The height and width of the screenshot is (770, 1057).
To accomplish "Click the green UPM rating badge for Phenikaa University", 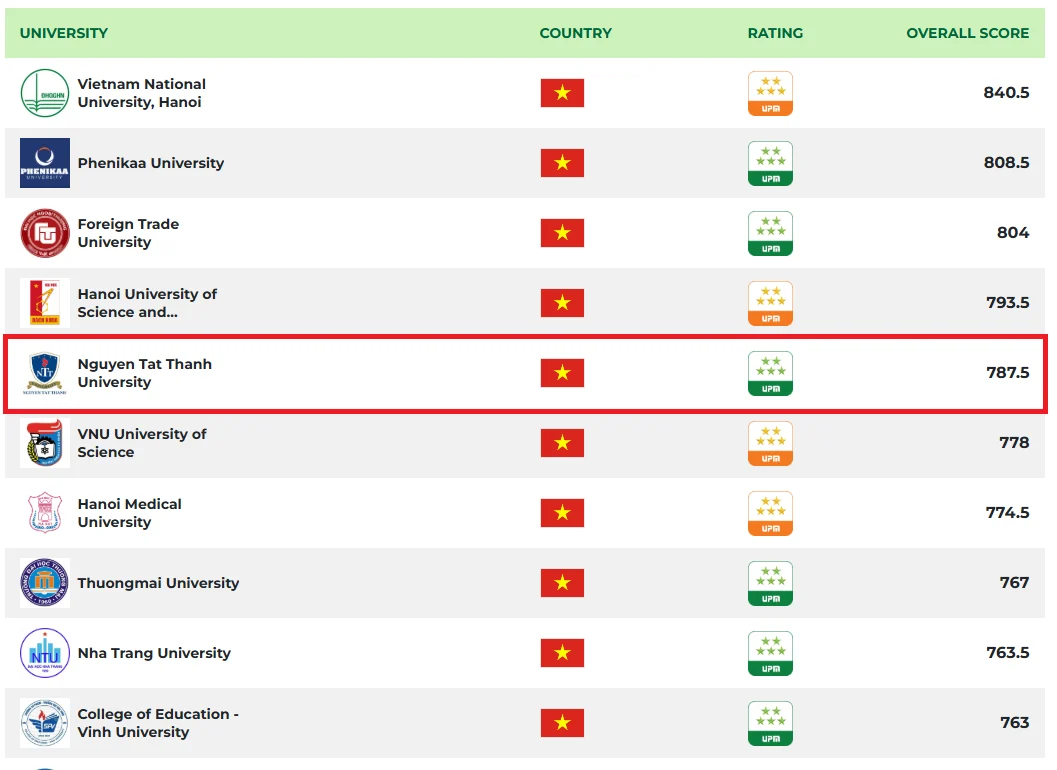I will [771, 163].
